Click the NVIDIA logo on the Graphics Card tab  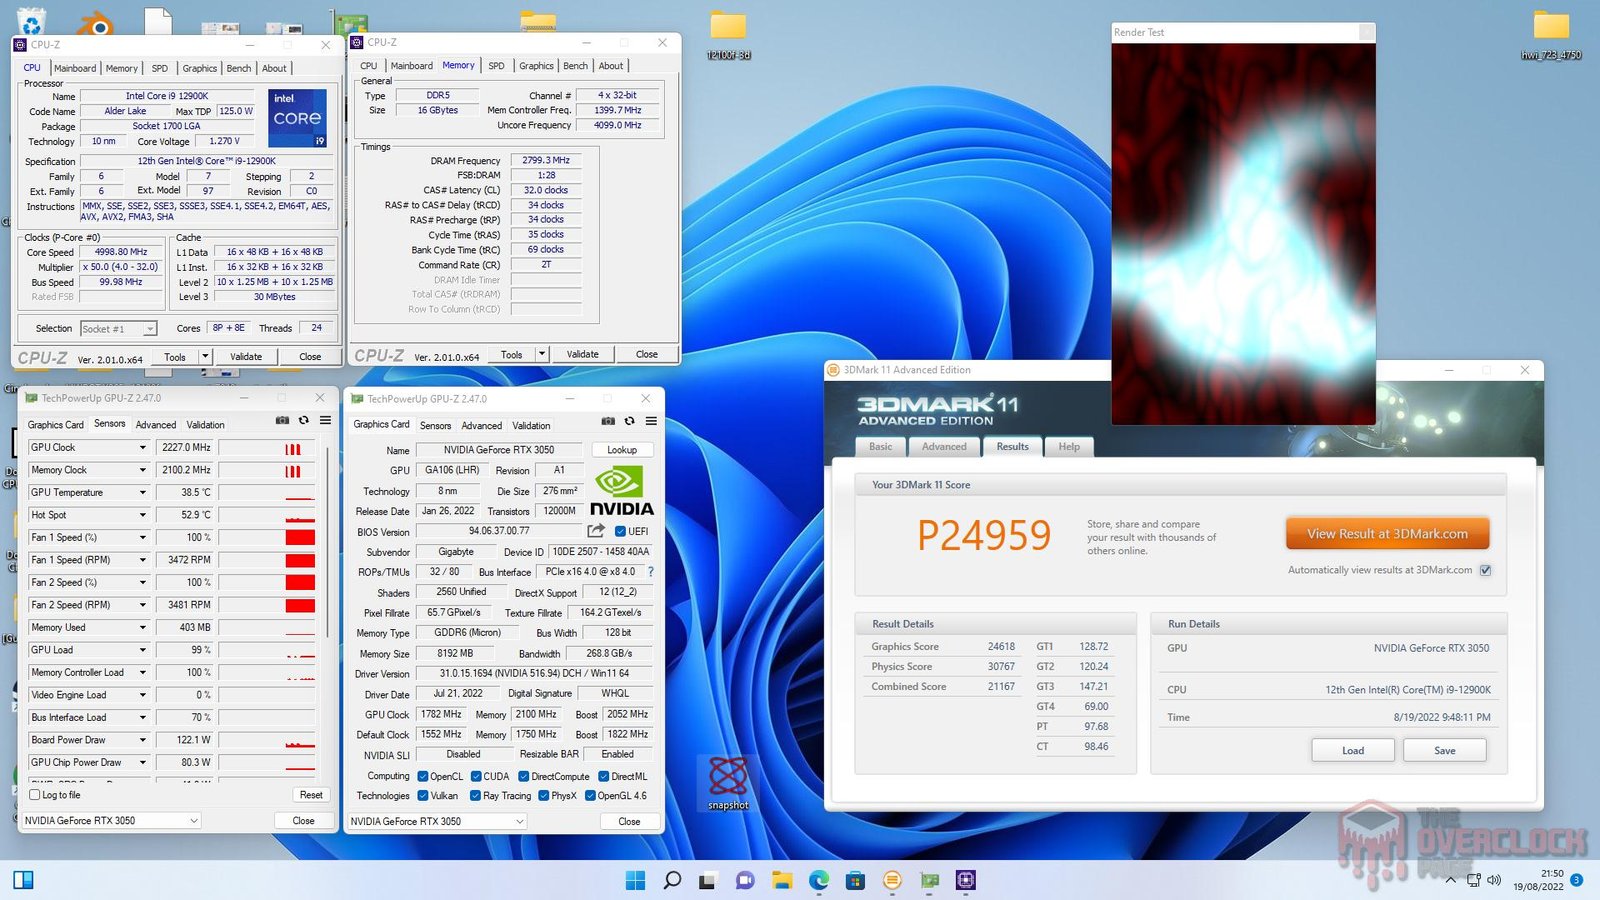point(620,490)
